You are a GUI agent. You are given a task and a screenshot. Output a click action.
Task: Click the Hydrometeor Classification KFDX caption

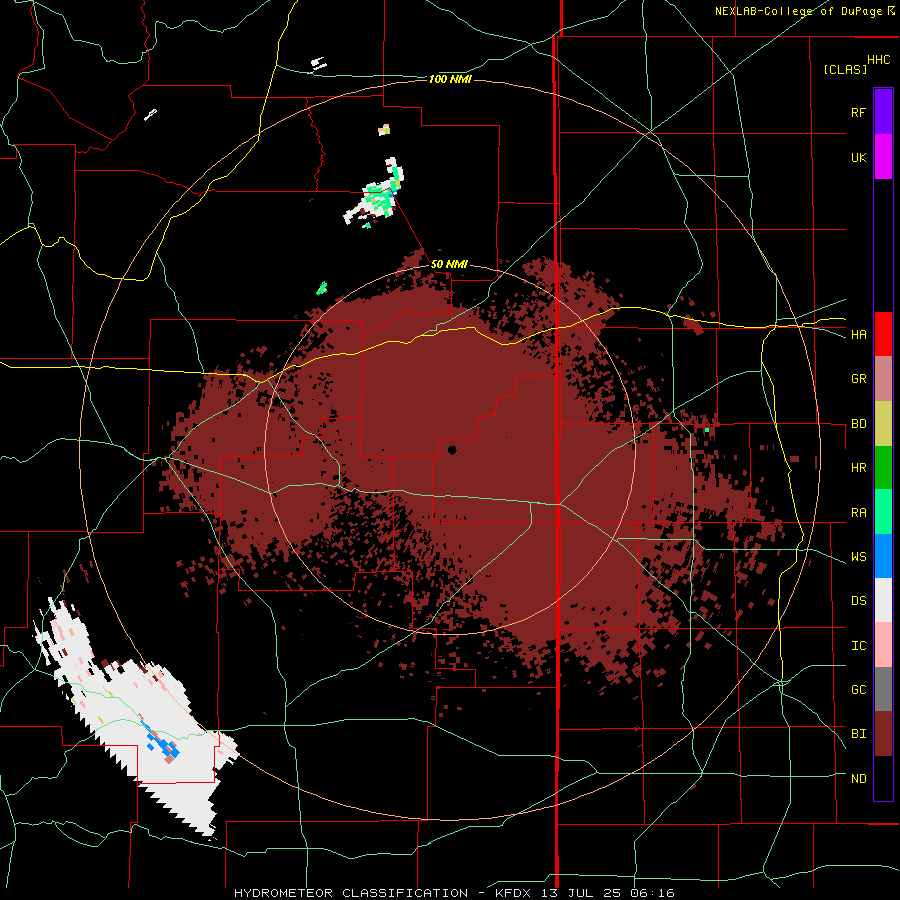(x=454, y=893)
